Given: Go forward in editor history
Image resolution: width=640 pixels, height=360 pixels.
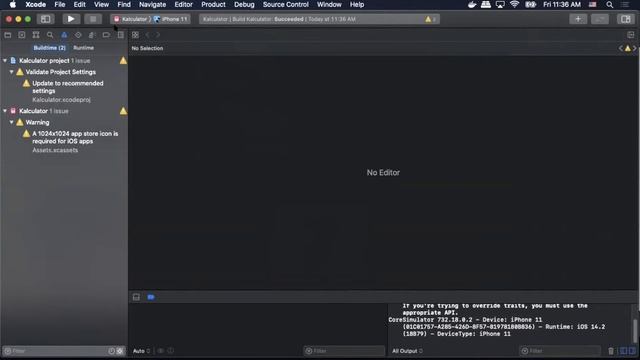Looking at the screenshot, I should tap(158, 35).
